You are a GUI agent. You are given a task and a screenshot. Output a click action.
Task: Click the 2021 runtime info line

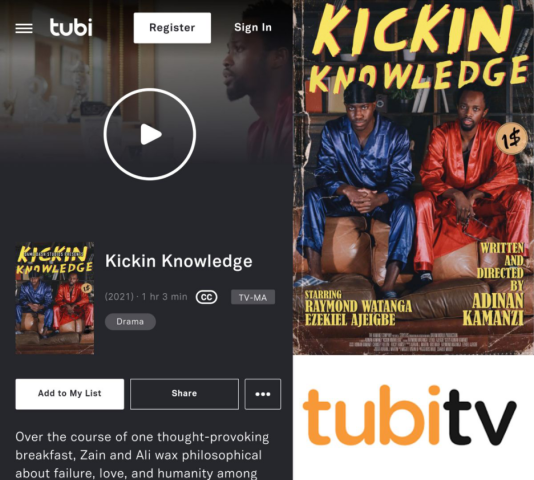click(146, 297)
